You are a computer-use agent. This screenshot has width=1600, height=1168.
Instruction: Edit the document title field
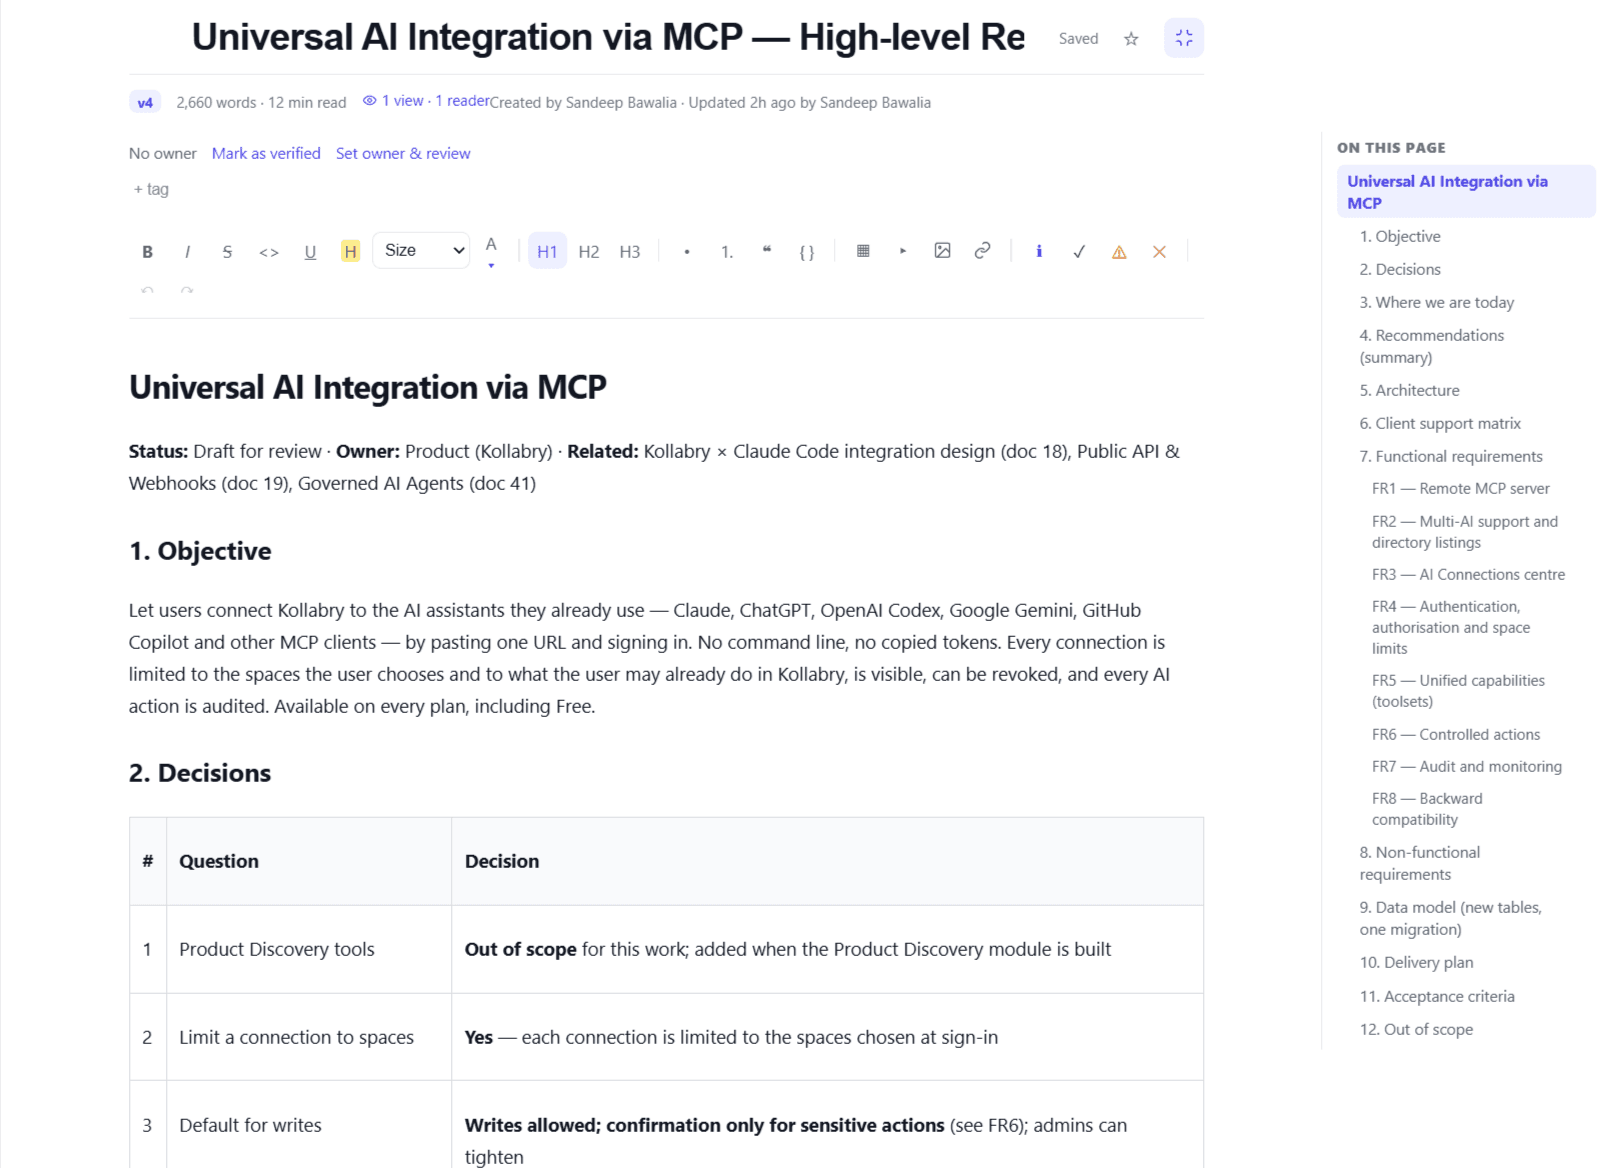point(608,37)
